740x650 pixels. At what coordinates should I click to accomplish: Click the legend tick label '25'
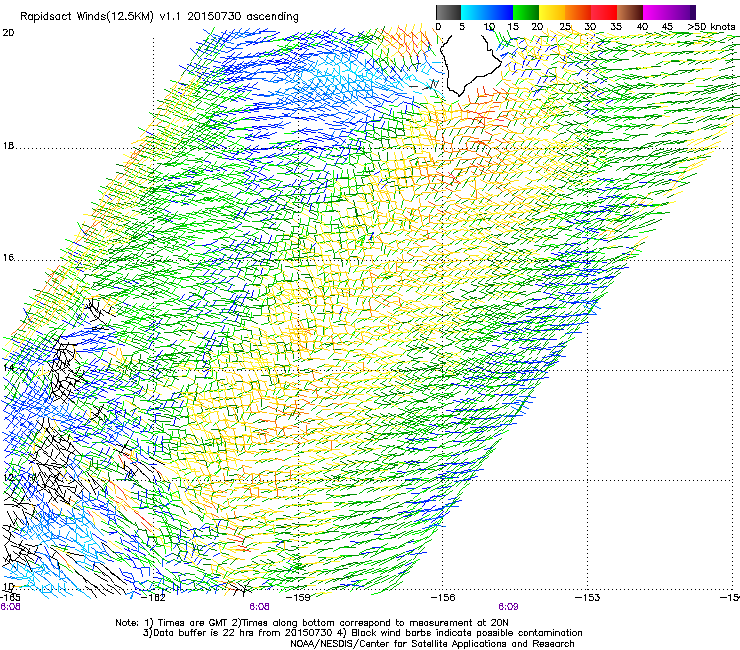click(565, 27)
